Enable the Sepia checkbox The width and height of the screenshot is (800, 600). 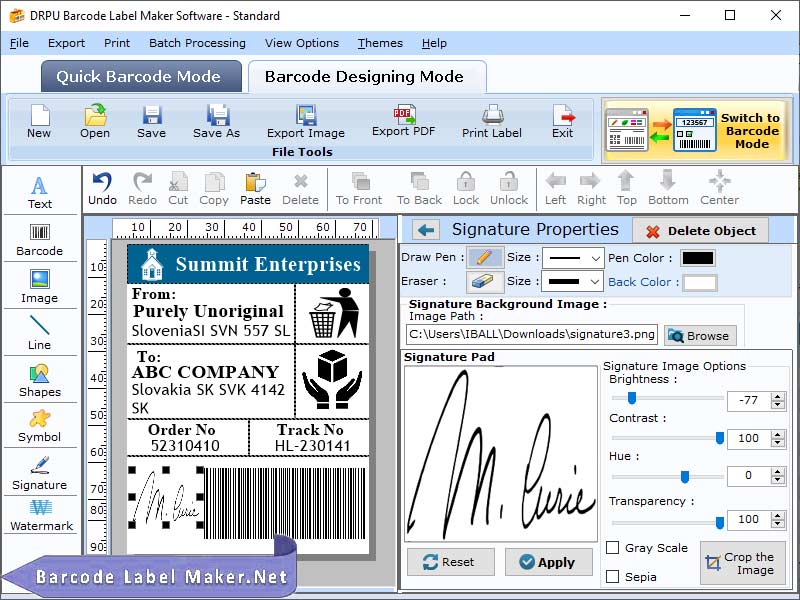[613, 577]
